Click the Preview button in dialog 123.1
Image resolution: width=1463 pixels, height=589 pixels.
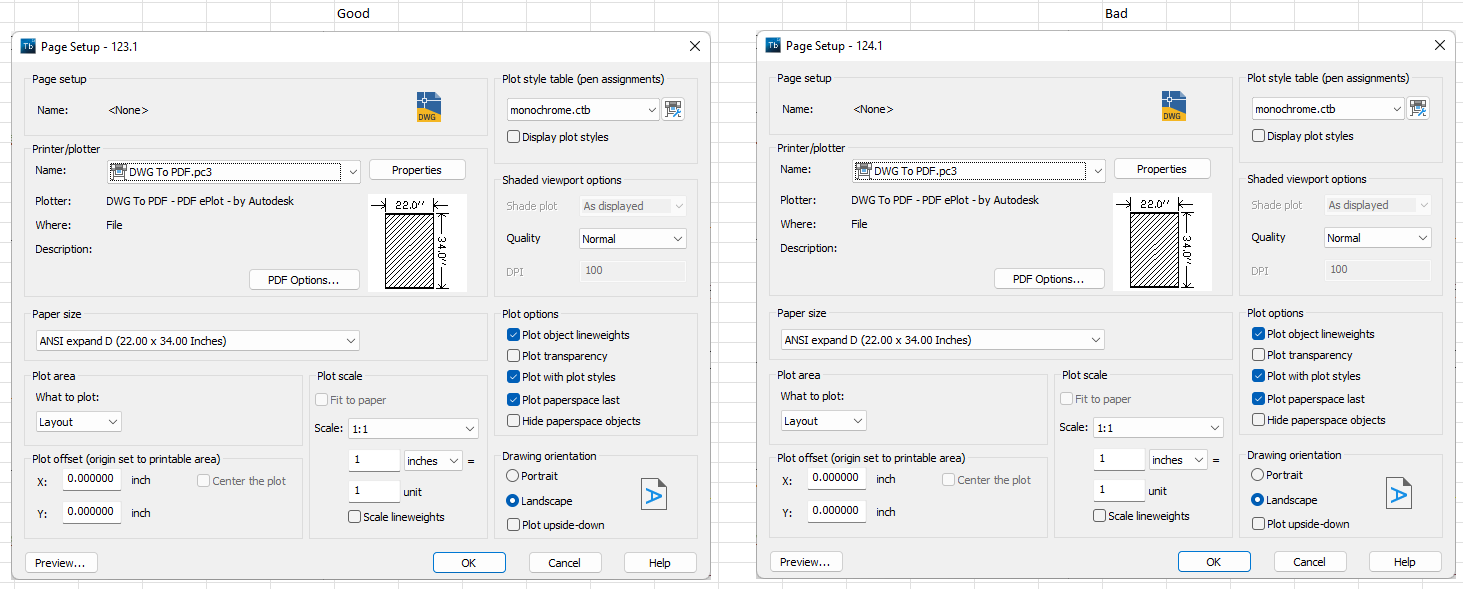tap(61, 562)
